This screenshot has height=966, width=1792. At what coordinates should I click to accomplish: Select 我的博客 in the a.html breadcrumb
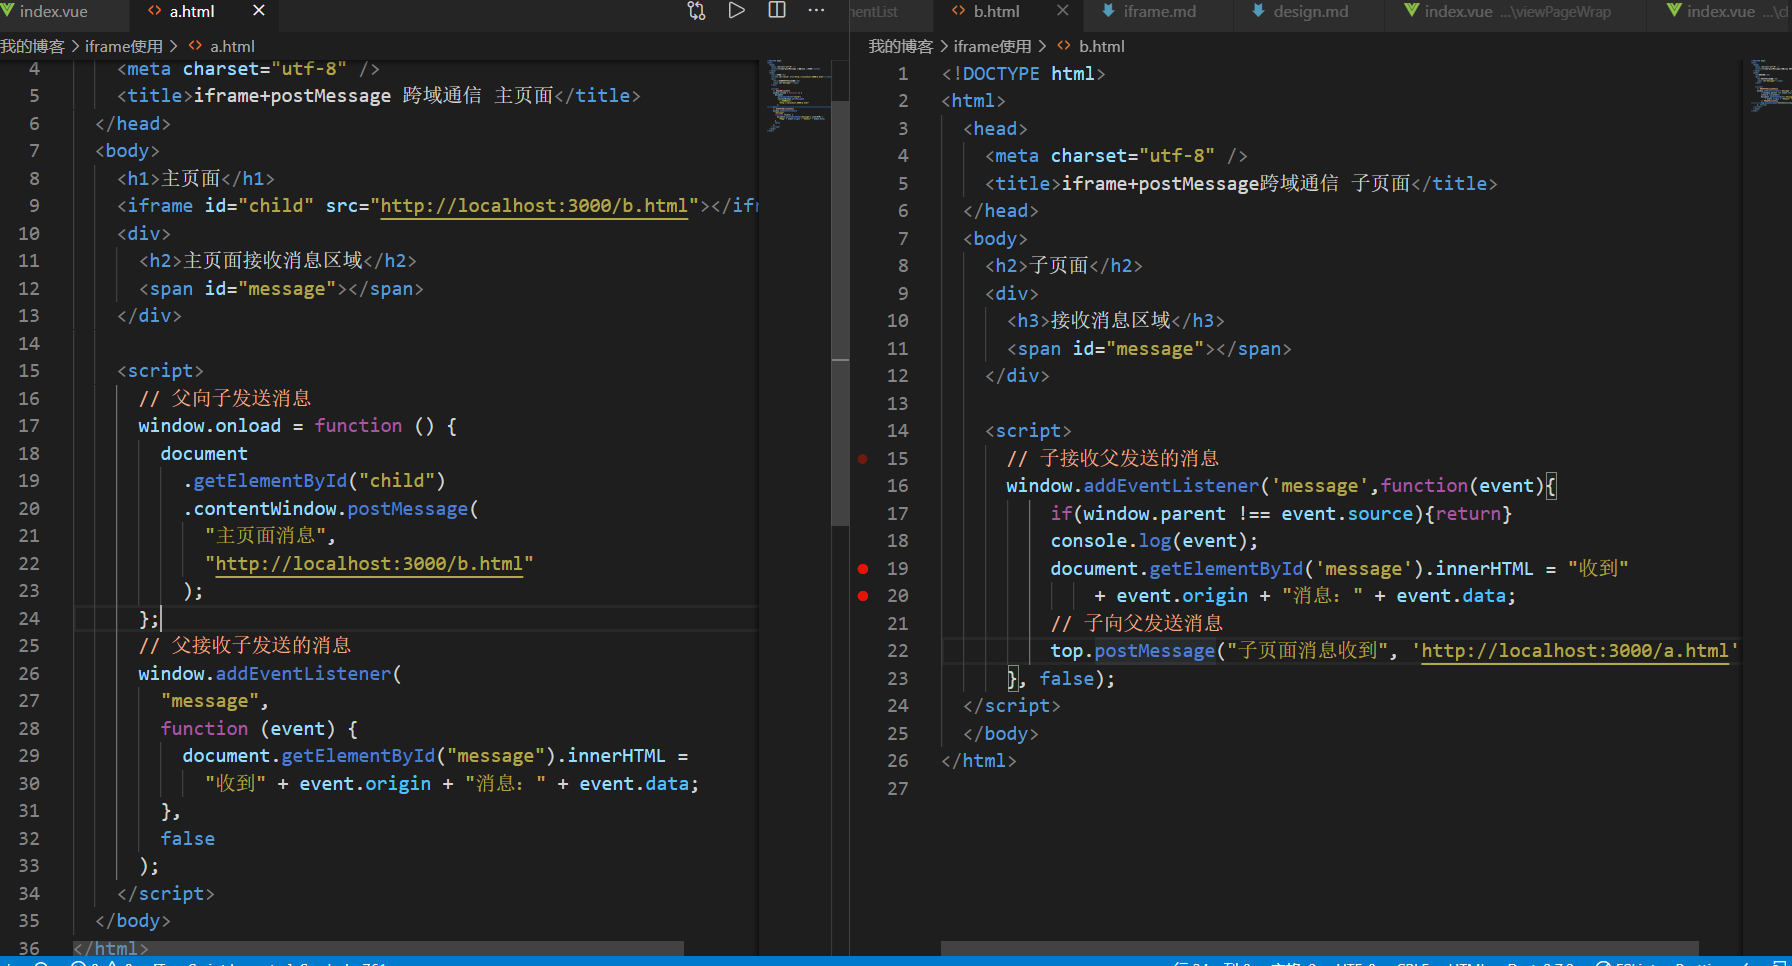[32, 46]
